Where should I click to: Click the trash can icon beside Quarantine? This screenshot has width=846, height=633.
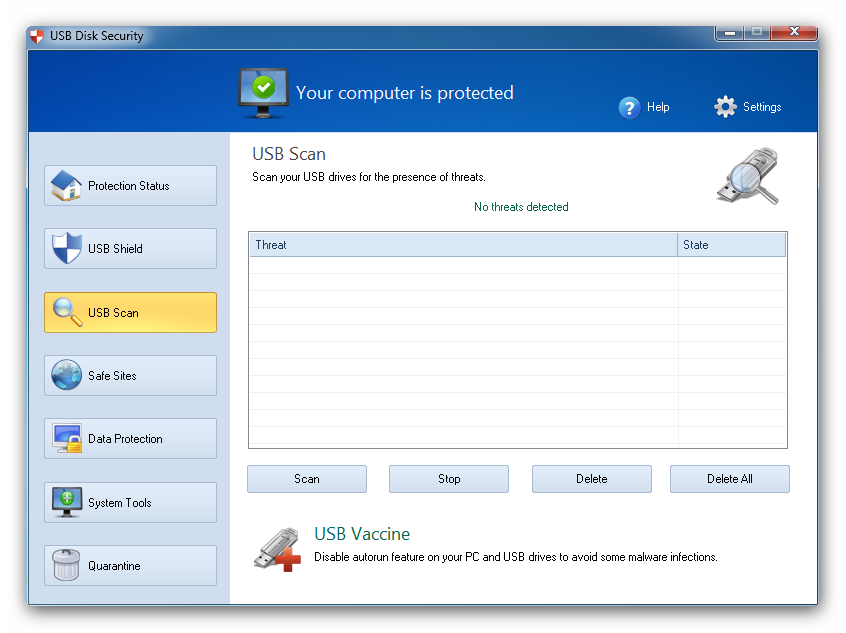[66, 564]
